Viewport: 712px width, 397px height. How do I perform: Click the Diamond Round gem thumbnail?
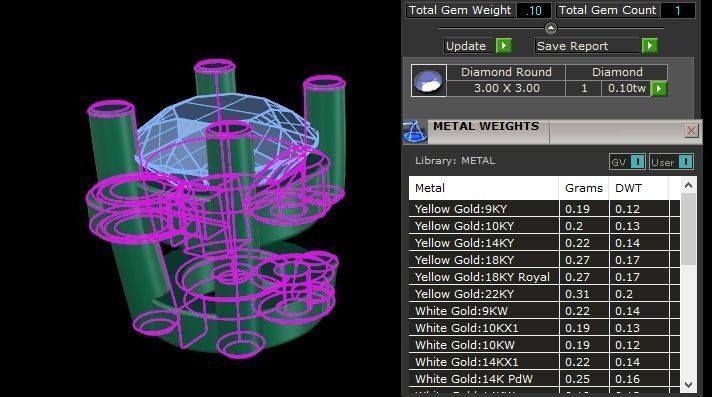coord(429,80)
